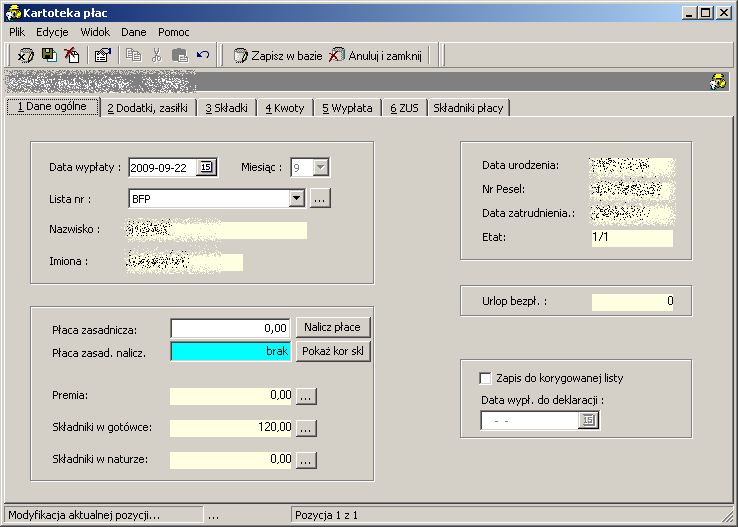Switch to 4 Kwoty tab
The height and width of the screenshot is (527, 738).
pyautogui.click(x=285, y=108)
